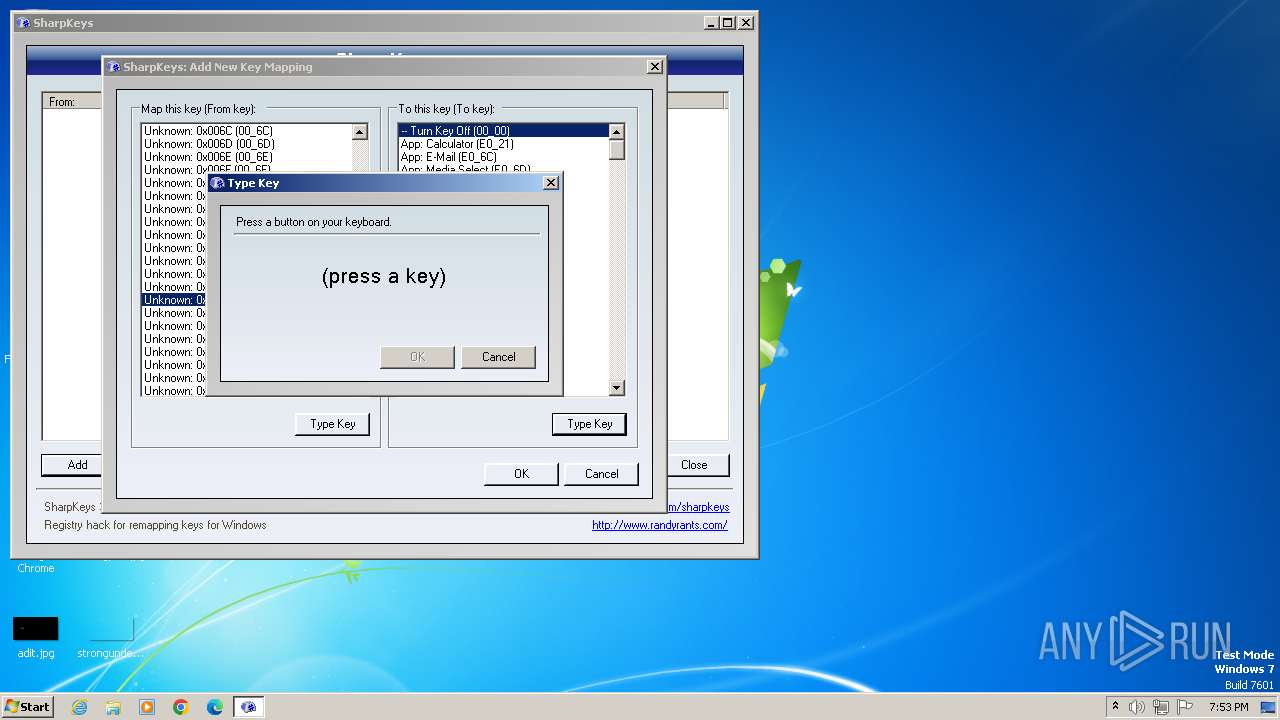1280x720 pixels.
Task: Close the Type Key dialog with X
Action: (x=550, y=183)
